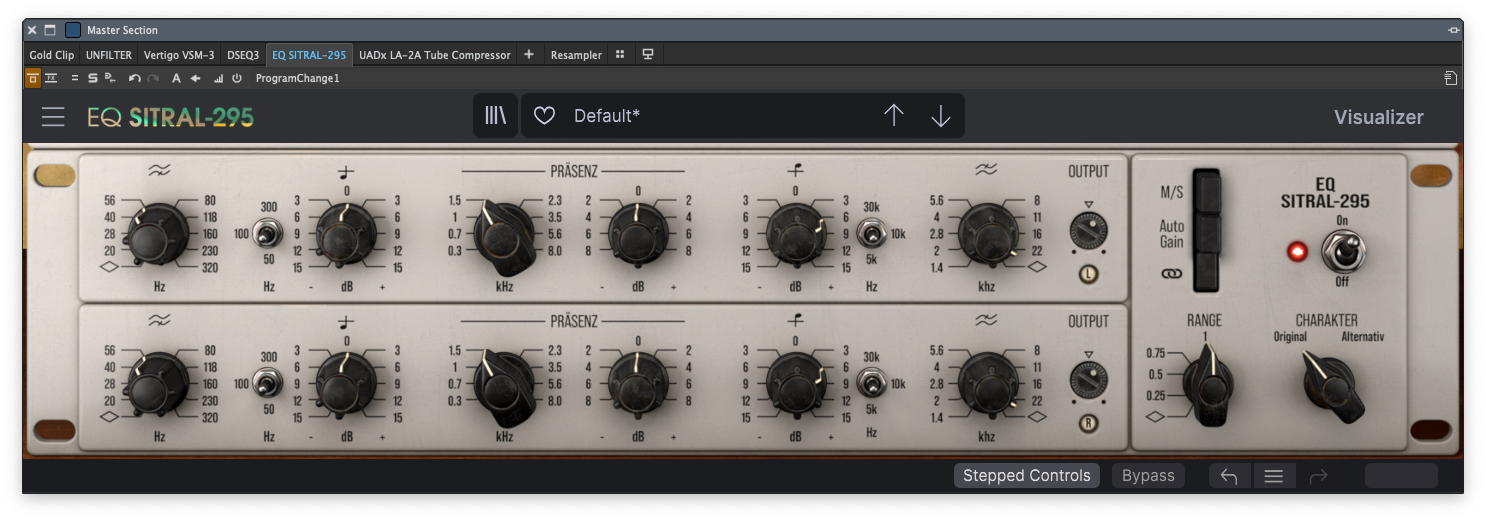
Task: Switch to the Vertigo VSM-3 tab
Action: pos(179,55)
